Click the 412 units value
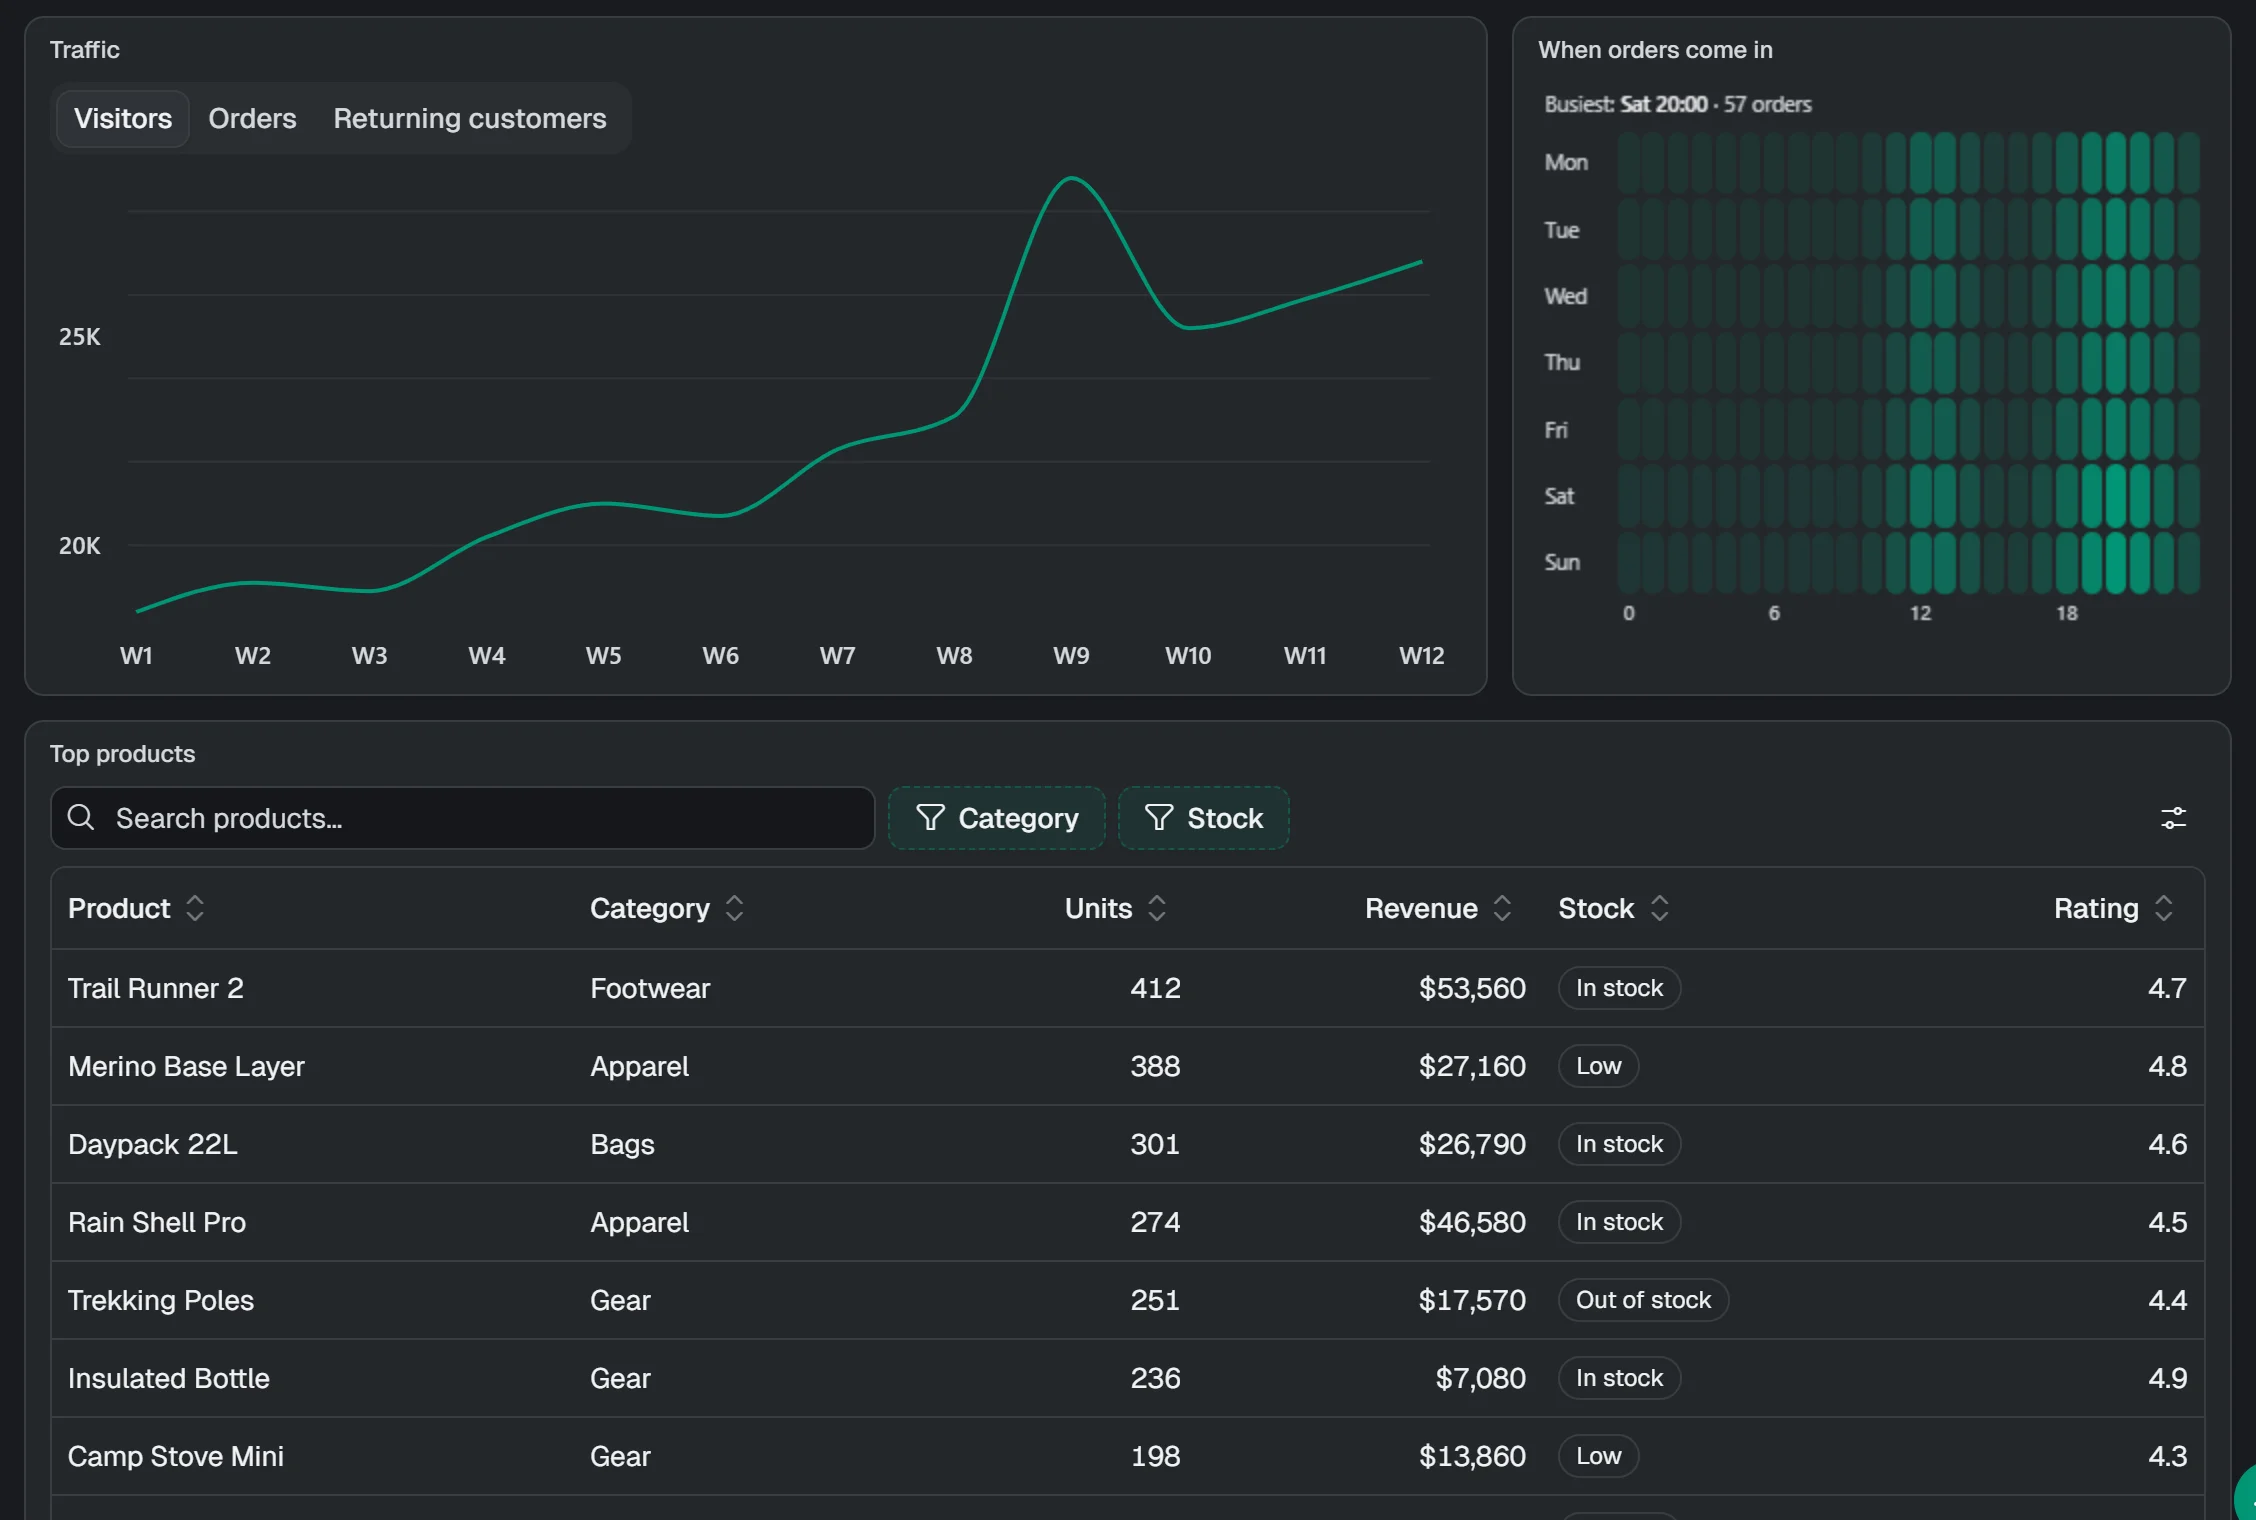This screenshot has width=2256, height=1520. (1155, 988)
